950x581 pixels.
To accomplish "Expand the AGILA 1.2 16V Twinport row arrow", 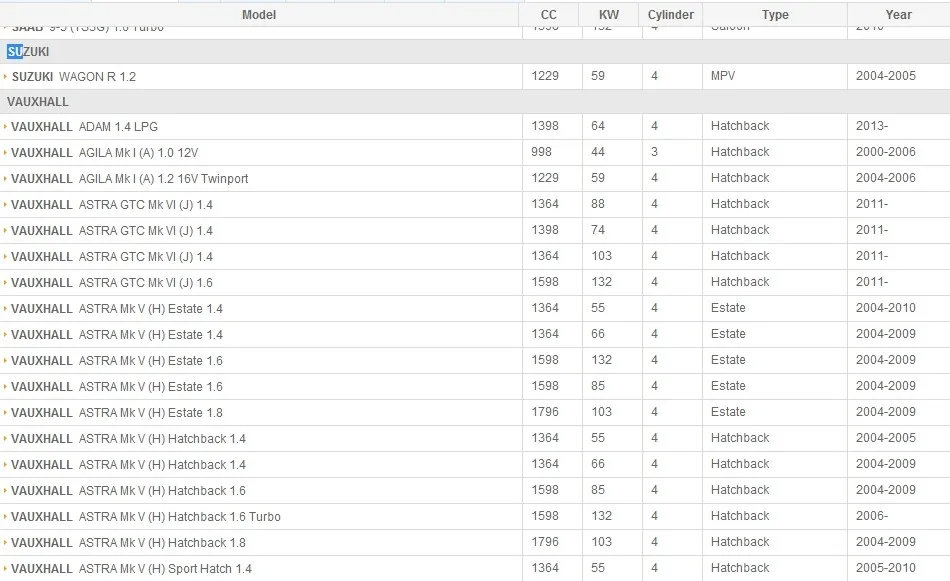I will point(5,179).
